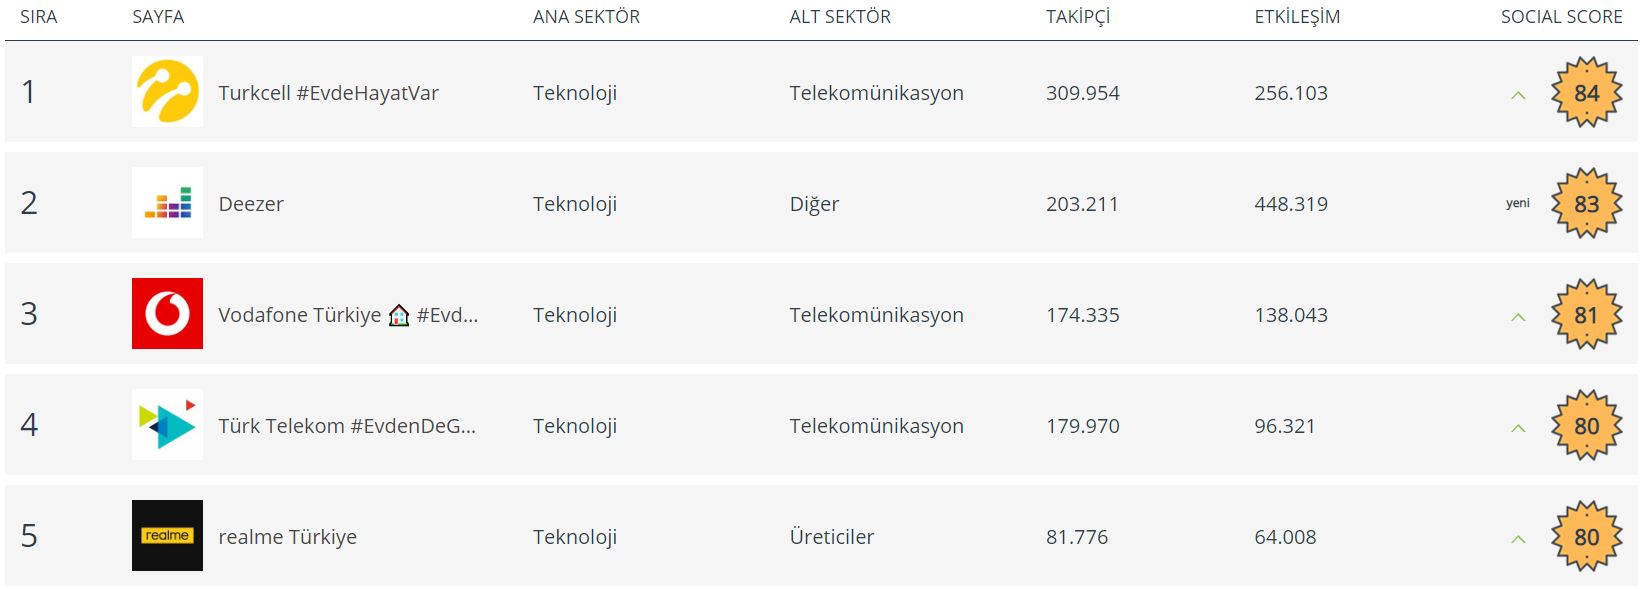The height and width of the screenshot is (589, 1649).
Task: Click the 'yeni' label in Deezer row
Action: pyautogui.click(x=1518, y=203)
